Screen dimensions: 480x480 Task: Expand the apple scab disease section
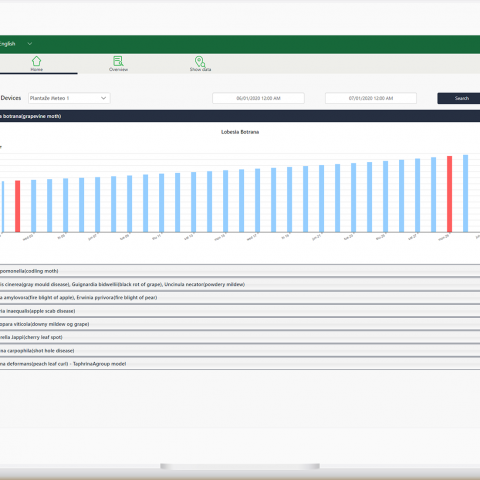[240, 311]
